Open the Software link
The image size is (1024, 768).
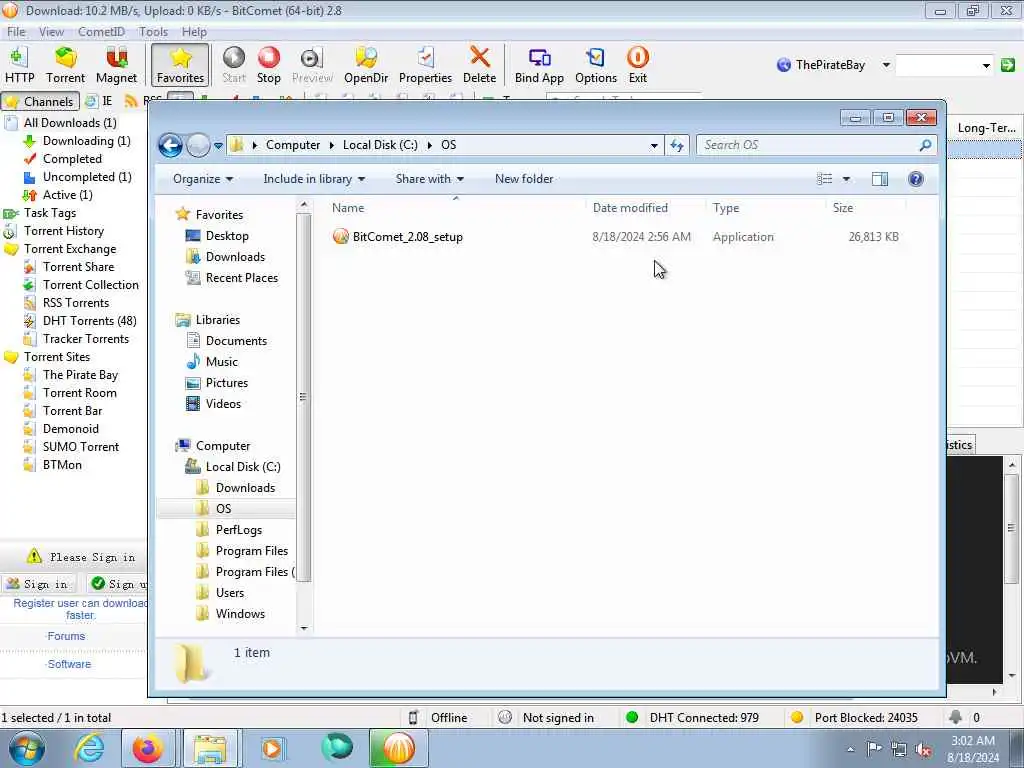click(69, 664)
